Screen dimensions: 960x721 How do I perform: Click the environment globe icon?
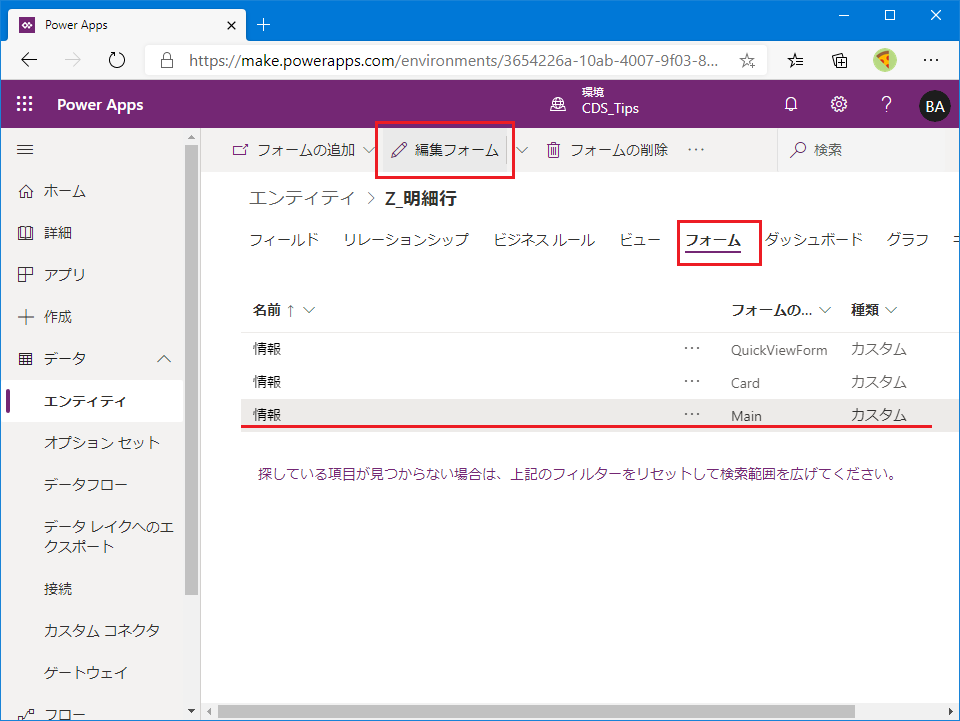[558, 105]
